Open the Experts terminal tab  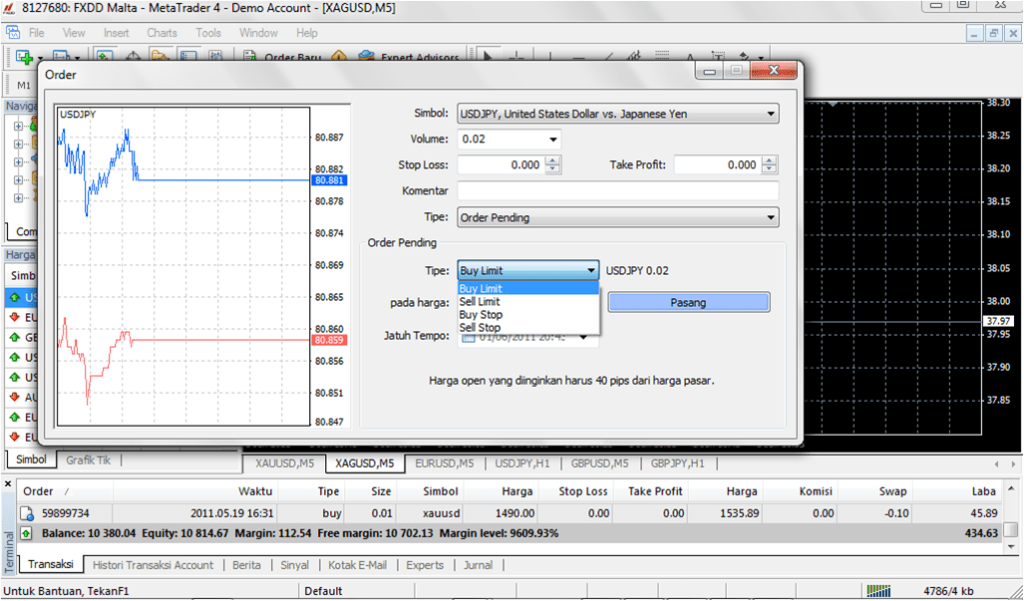(x=424, y=565)
